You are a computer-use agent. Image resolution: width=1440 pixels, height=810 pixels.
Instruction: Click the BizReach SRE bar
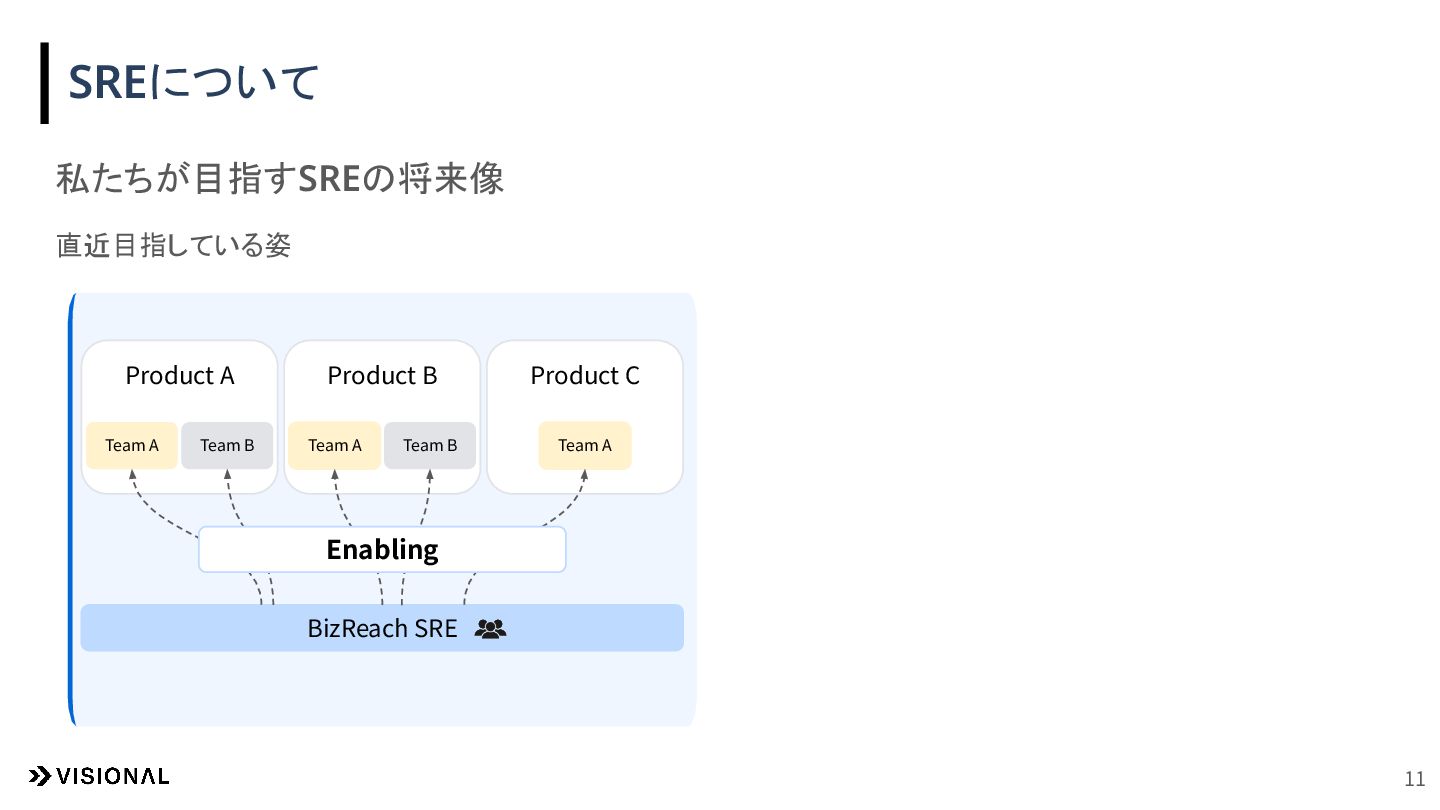(x=382, y=628)
